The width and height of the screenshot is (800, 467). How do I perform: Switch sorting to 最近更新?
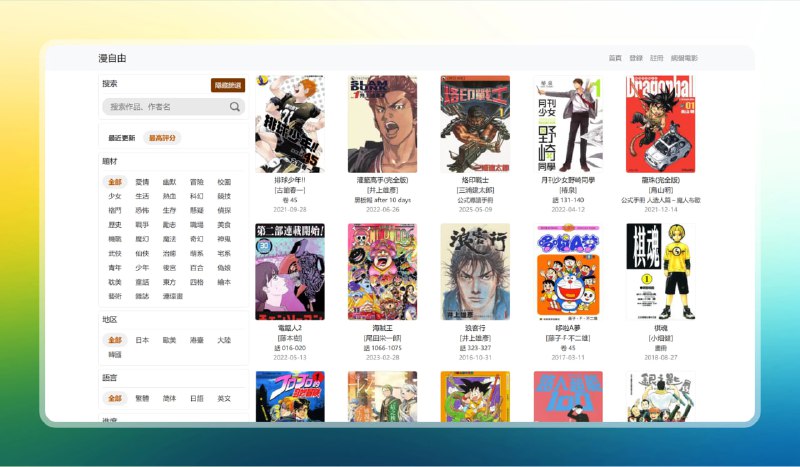(122, 138)
